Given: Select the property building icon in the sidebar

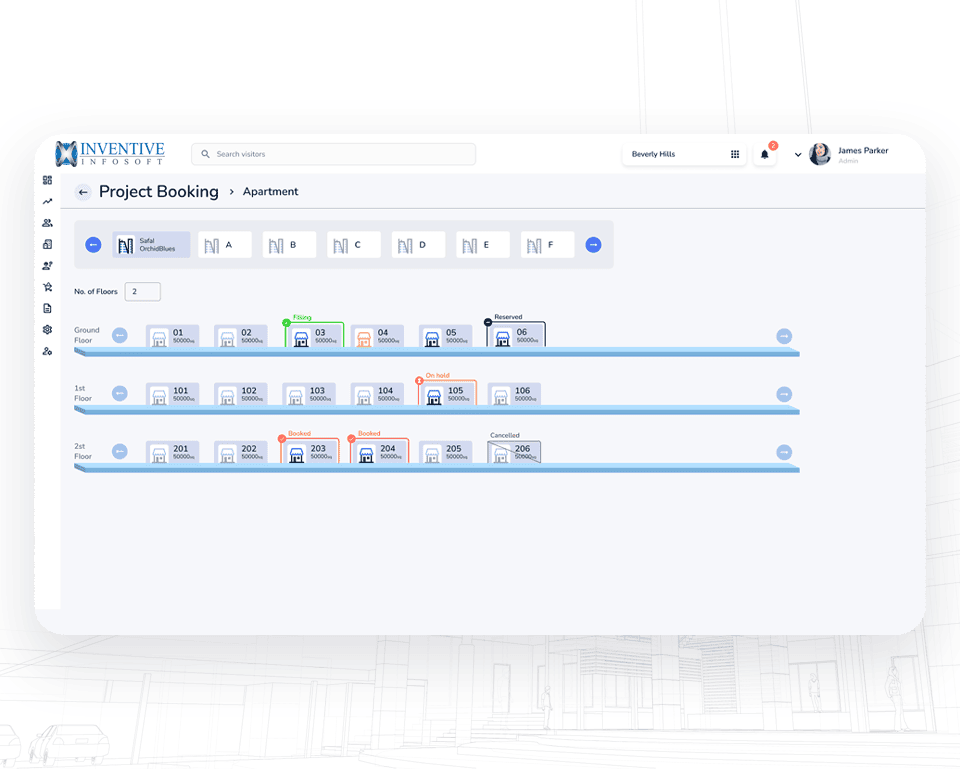Looking at the screenshot, I should [x=47, y=244].
